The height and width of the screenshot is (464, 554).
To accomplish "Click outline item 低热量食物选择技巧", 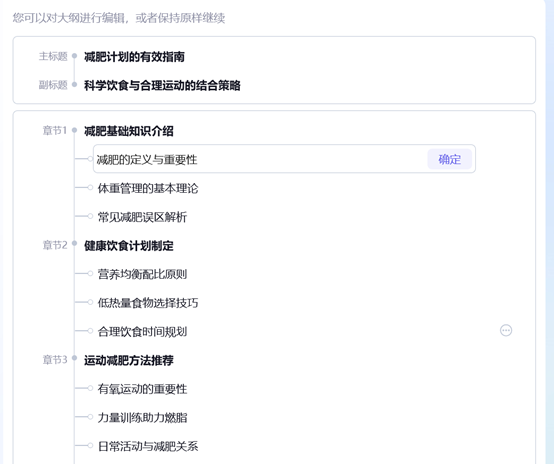I will (148, 303).
